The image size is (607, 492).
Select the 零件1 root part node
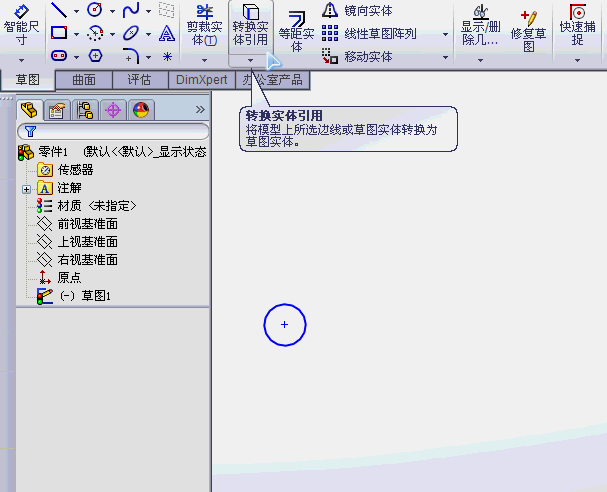(111, 152)
